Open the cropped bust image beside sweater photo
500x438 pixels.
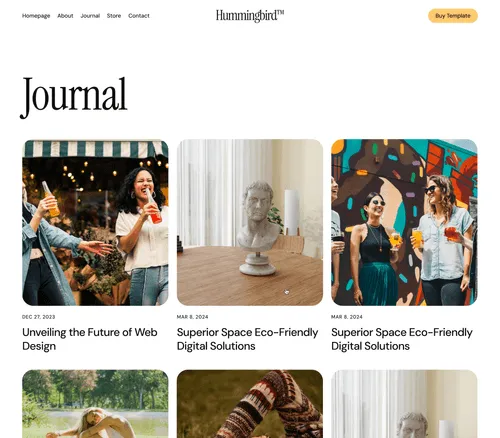pyautogui.click(x=404, y=404)
